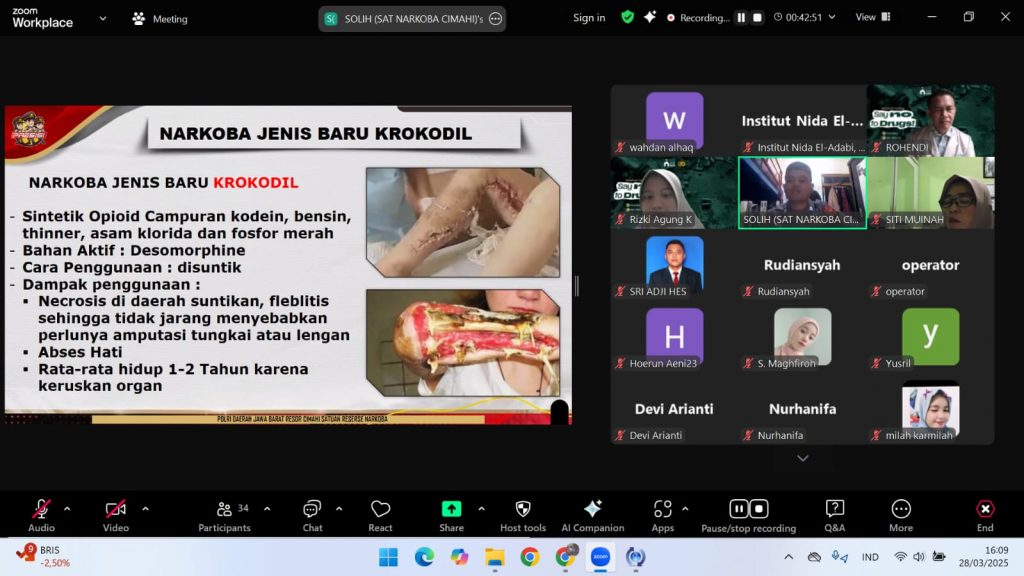
Task: Open the Q&A panel
Action: 834,510
